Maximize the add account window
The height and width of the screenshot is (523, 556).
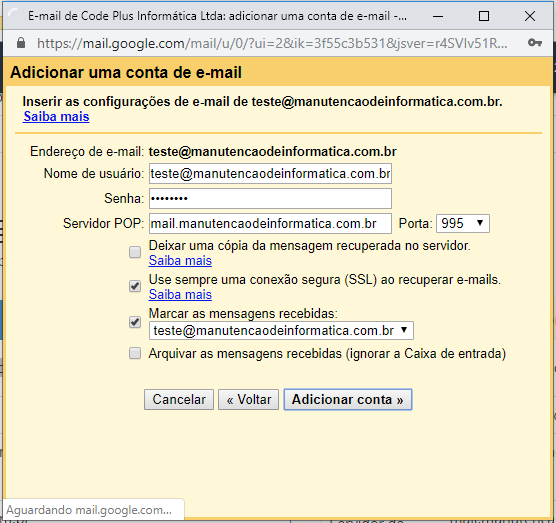(x=484, y=16)
